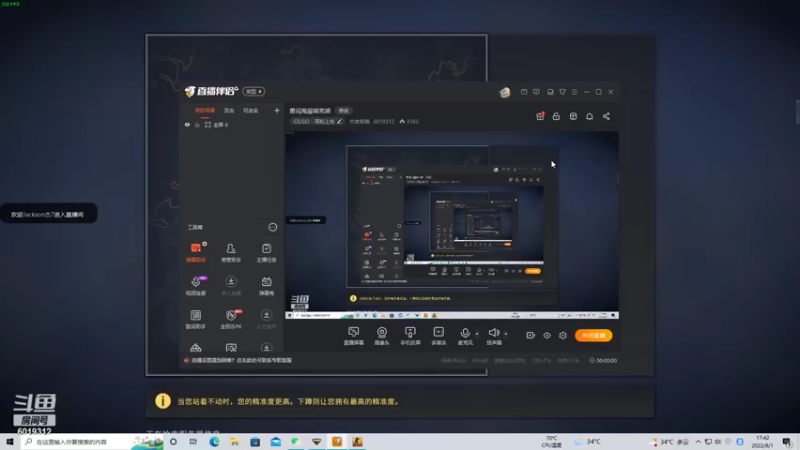Start recording with the camcorder icon
Image resolution: width=800 pixels, height=450 pixels.
pyautogui.click(x=531, y=335)
